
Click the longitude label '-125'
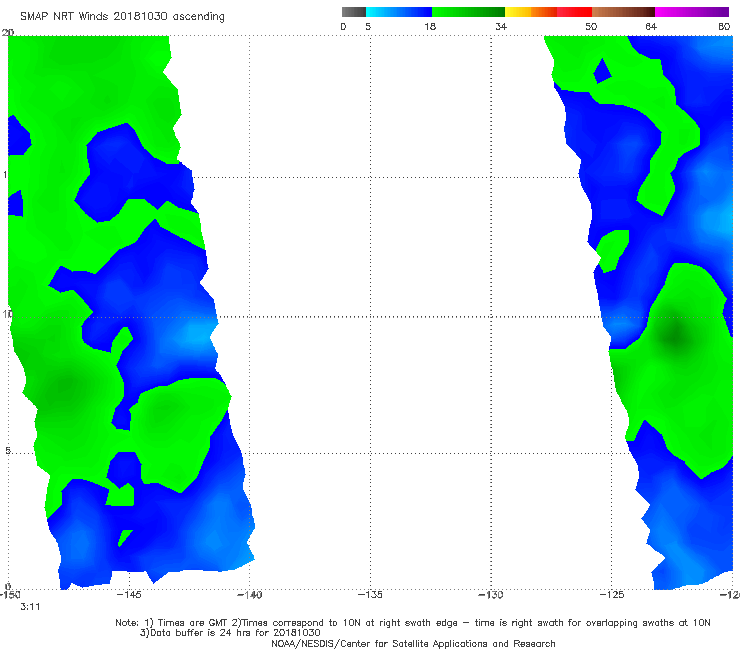612,595
